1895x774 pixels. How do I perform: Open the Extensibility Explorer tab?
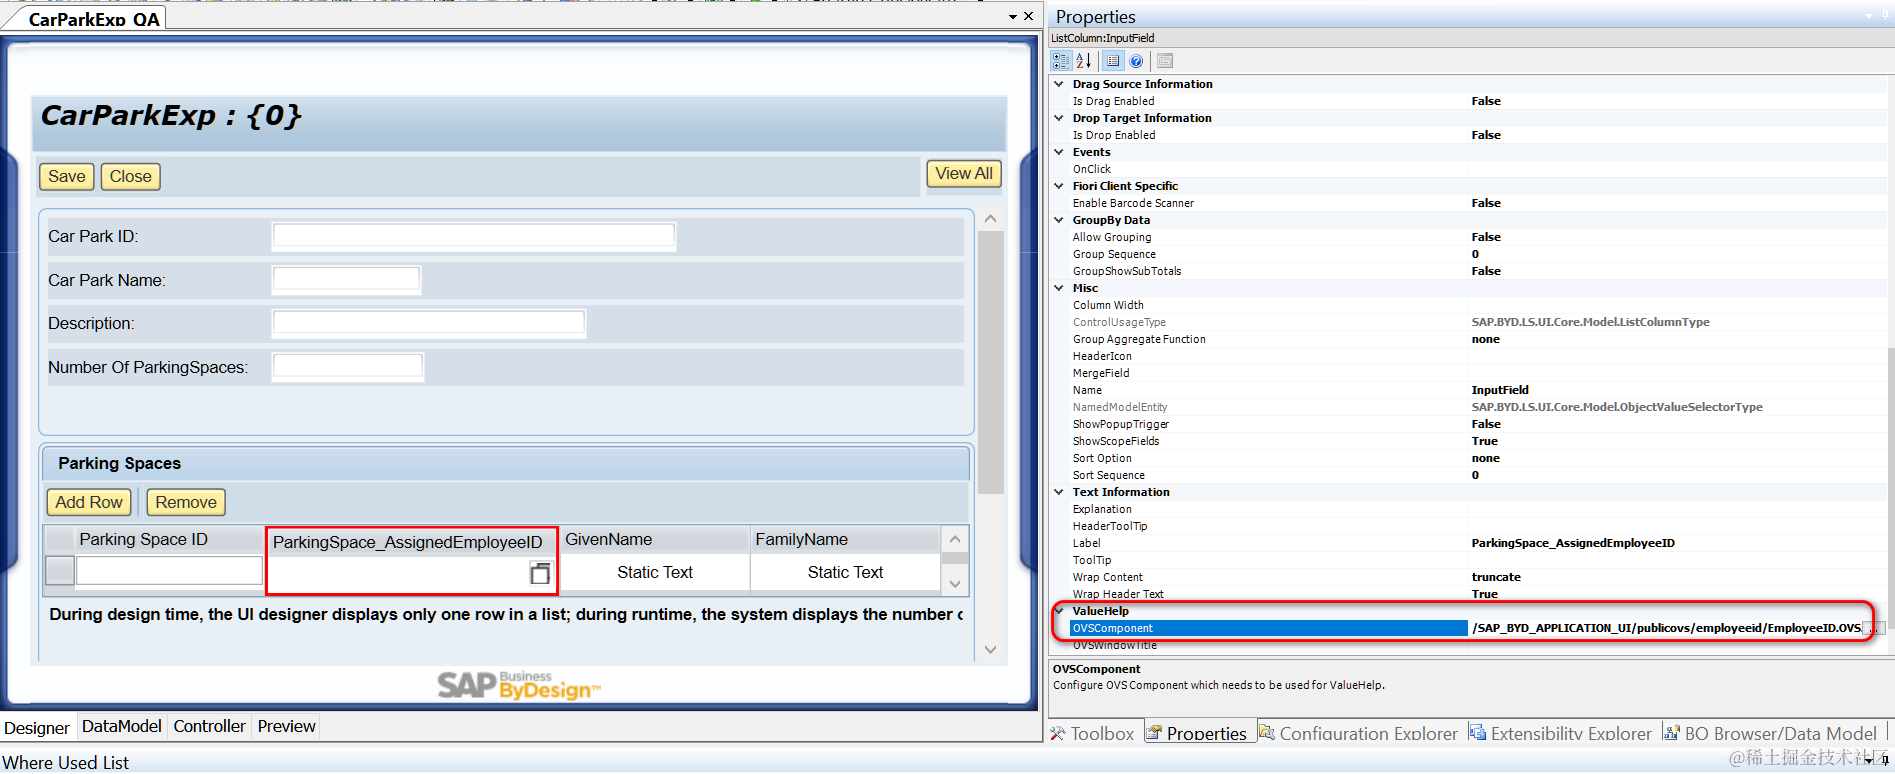coord(1561,734)
